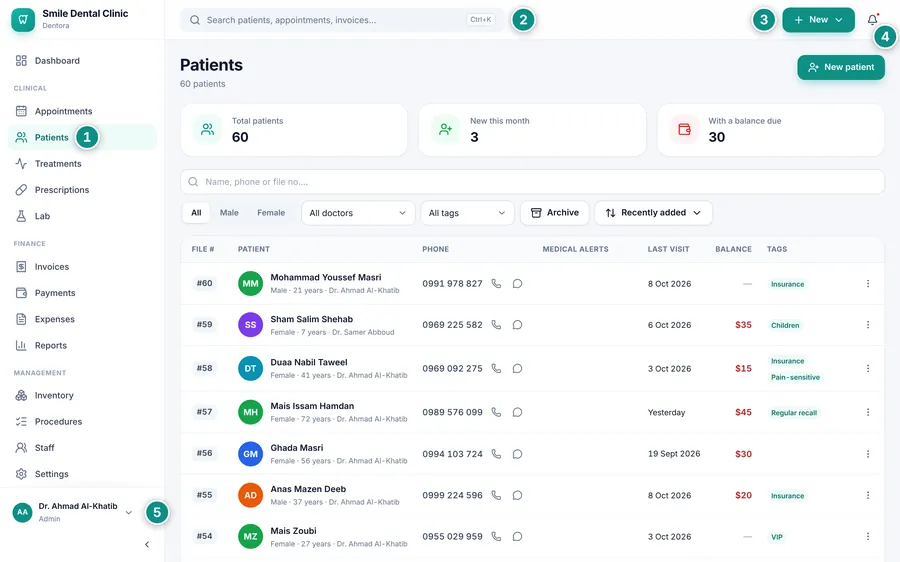Collapse the sidebar with the arrow
The width and height of the screenshot is (900, 562).
tap(147, 545)
